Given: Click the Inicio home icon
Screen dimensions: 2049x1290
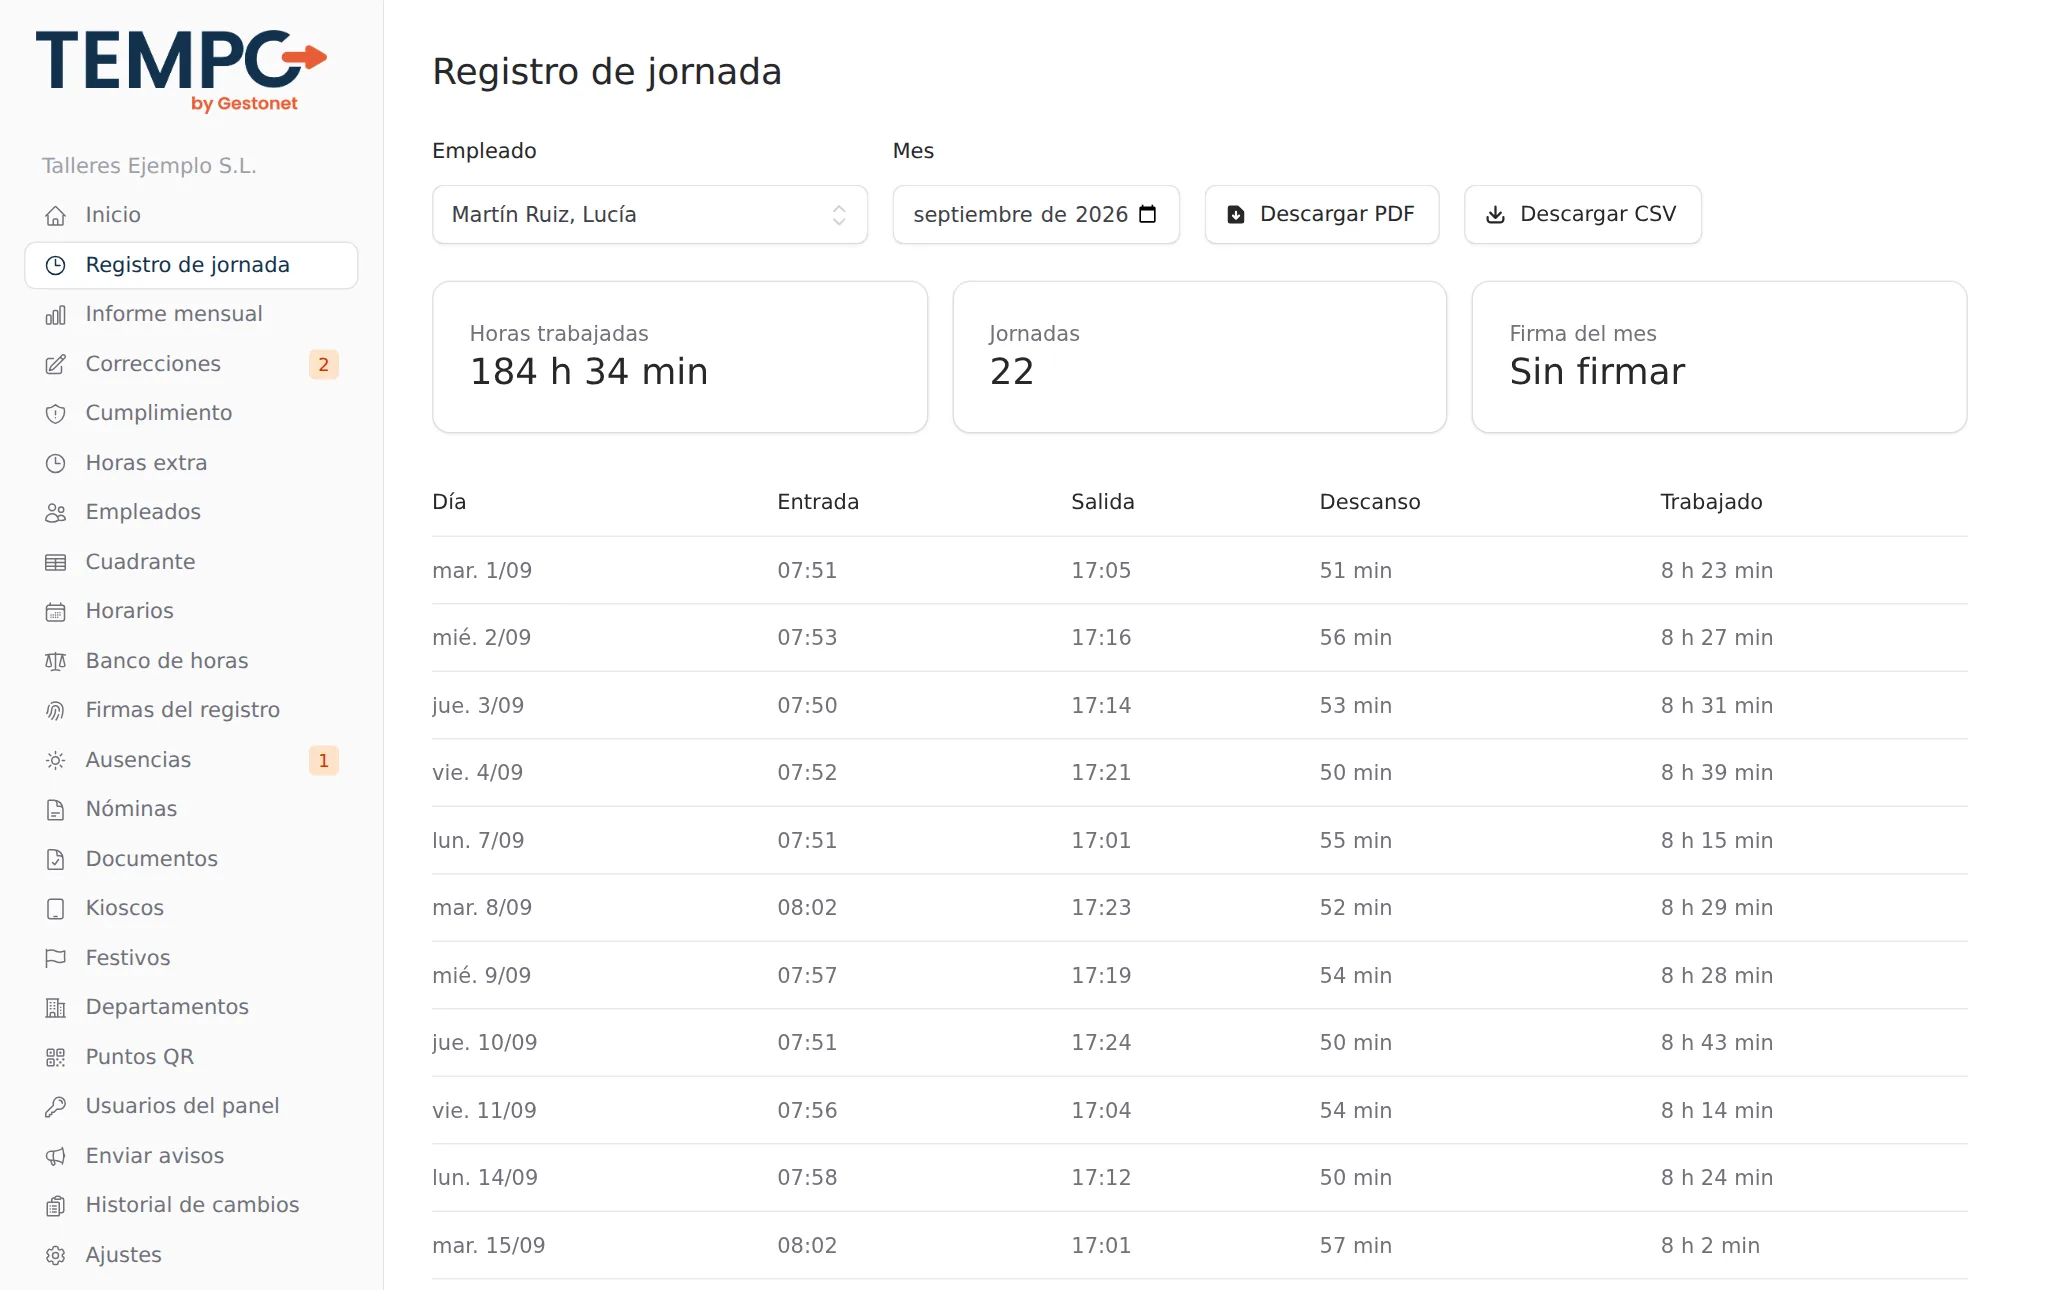Looking at the screenshot, I should 56,215.
